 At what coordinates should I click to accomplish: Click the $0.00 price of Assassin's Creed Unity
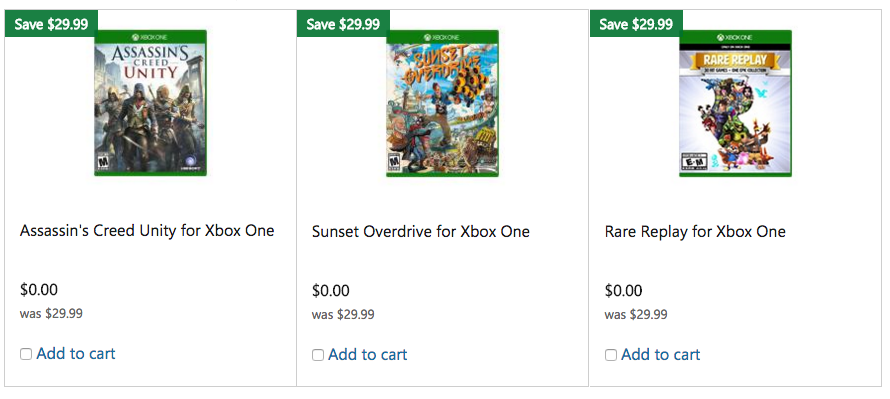(x=39, y=290)
